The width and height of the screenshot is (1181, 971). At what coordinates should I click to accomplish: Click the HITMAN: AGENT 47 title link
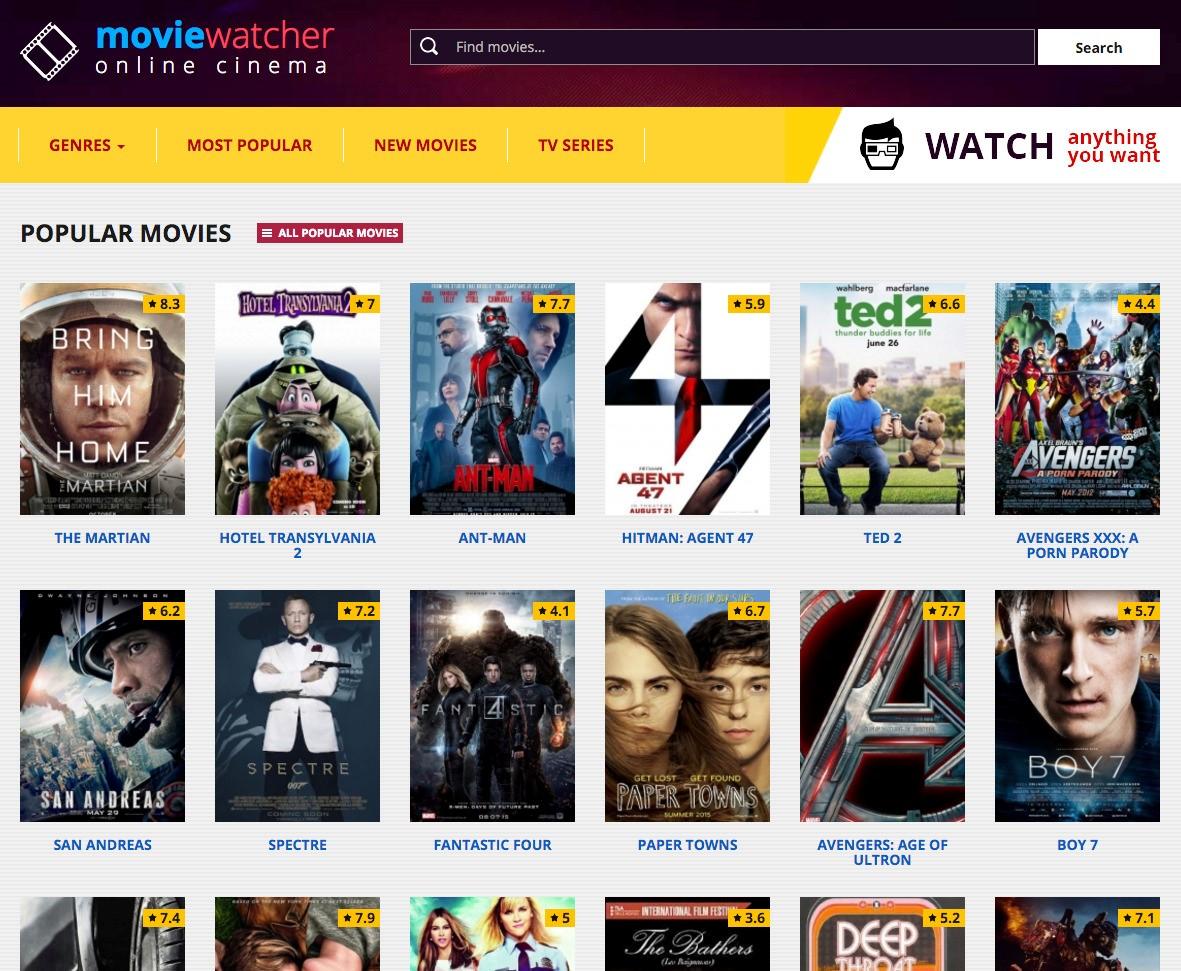click(688, 538)
